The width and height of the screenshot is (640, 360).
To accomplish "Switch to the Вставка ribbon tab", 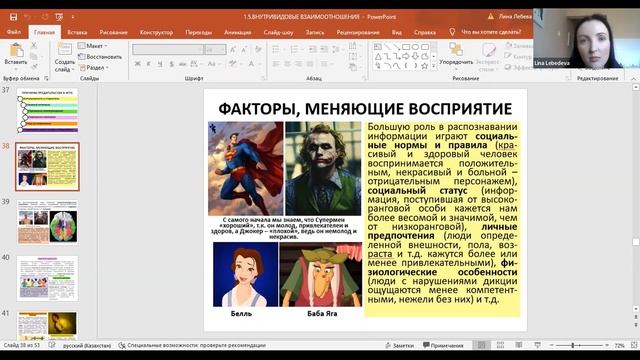I will (77, 32).
